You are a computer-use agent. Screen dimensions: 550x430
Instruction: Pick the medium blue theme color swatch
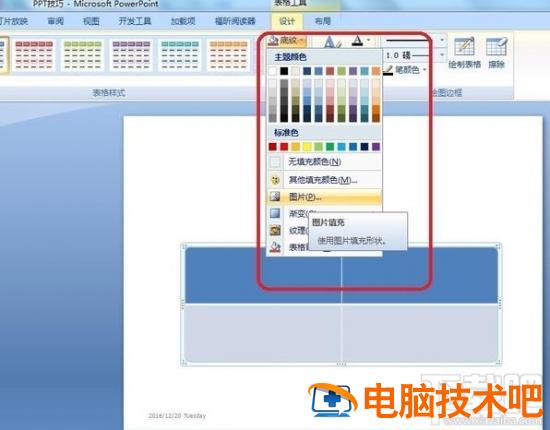click(x=318, y=71)
